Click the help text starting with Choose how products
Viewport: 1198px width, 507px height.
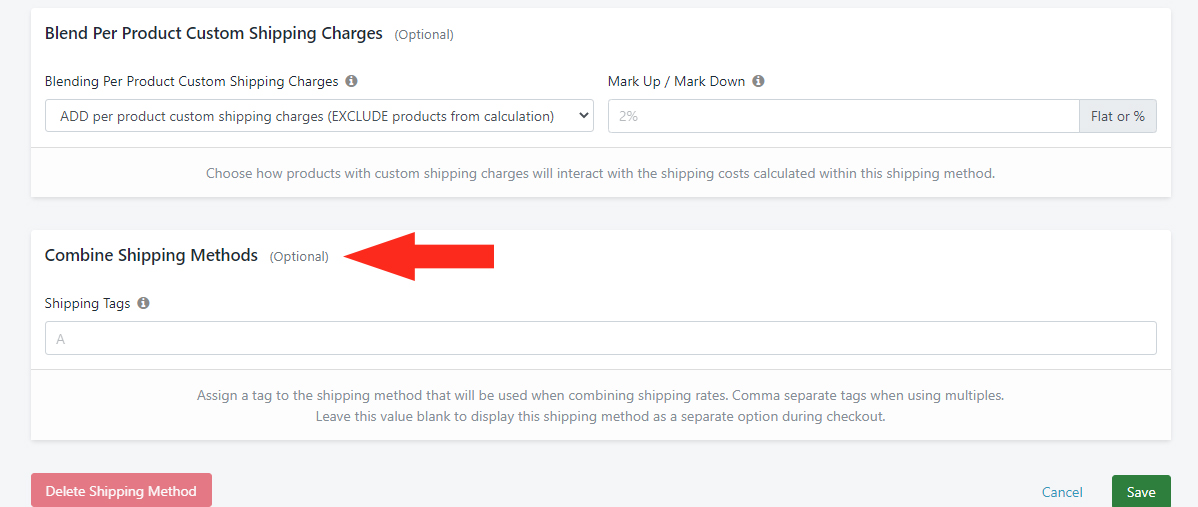(x=600, y=173)
